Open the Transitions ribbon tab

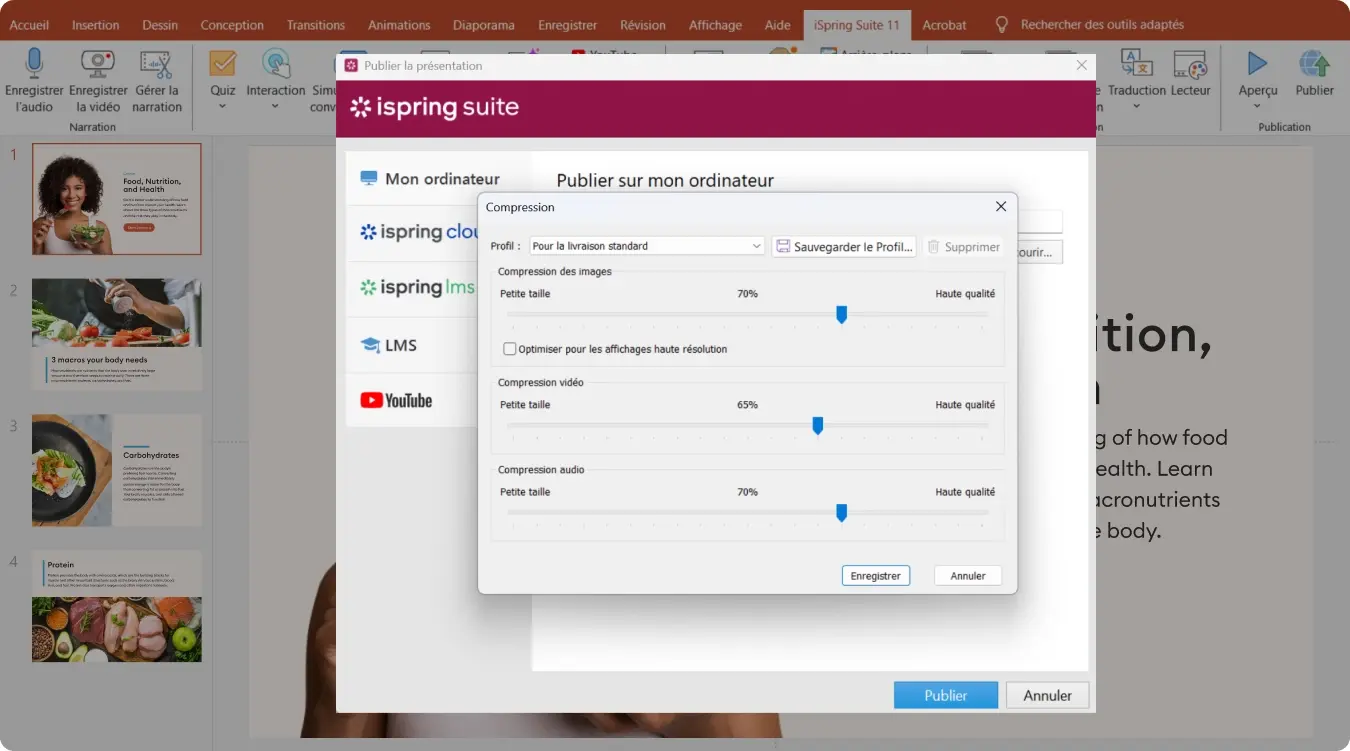pos(316,25)
